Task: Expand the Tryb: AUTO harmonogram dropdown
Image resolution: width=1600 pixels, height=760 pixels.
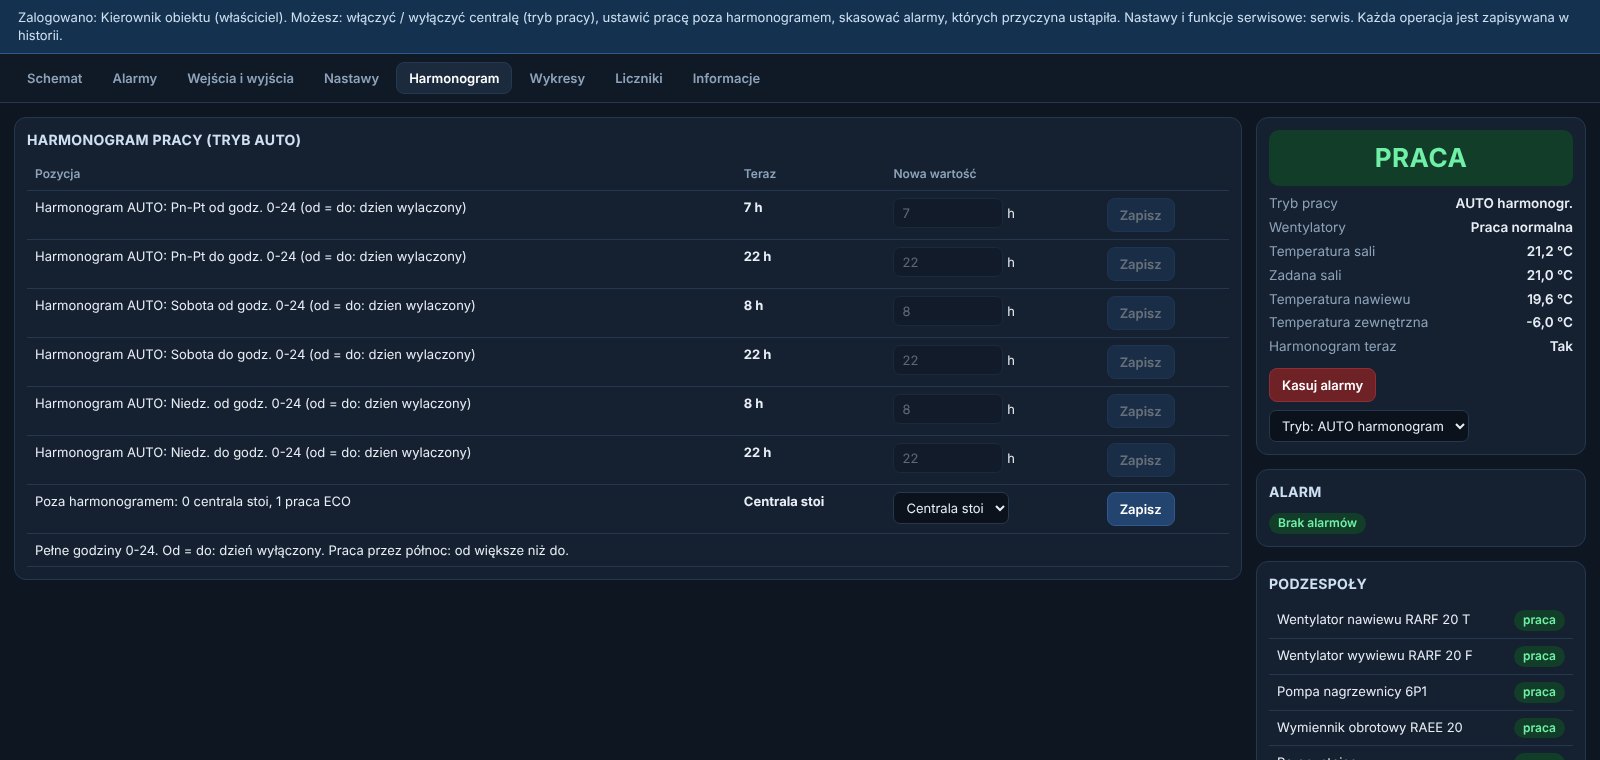Action: (x=1368, y=426)
